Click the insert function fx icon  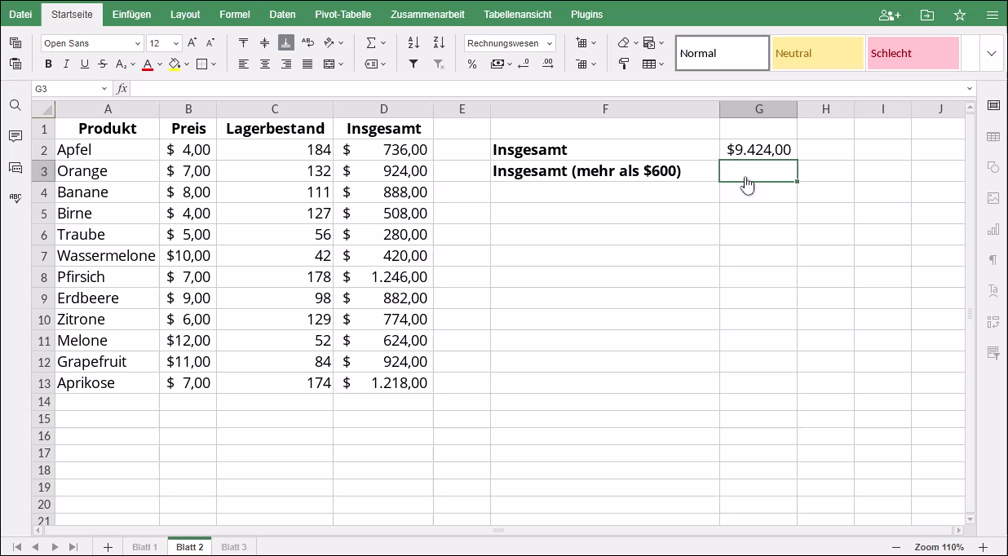121,89
